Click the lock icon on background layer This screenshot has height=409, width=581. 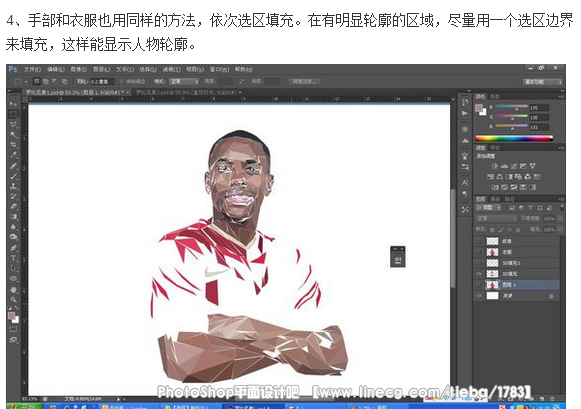[551, 296]
